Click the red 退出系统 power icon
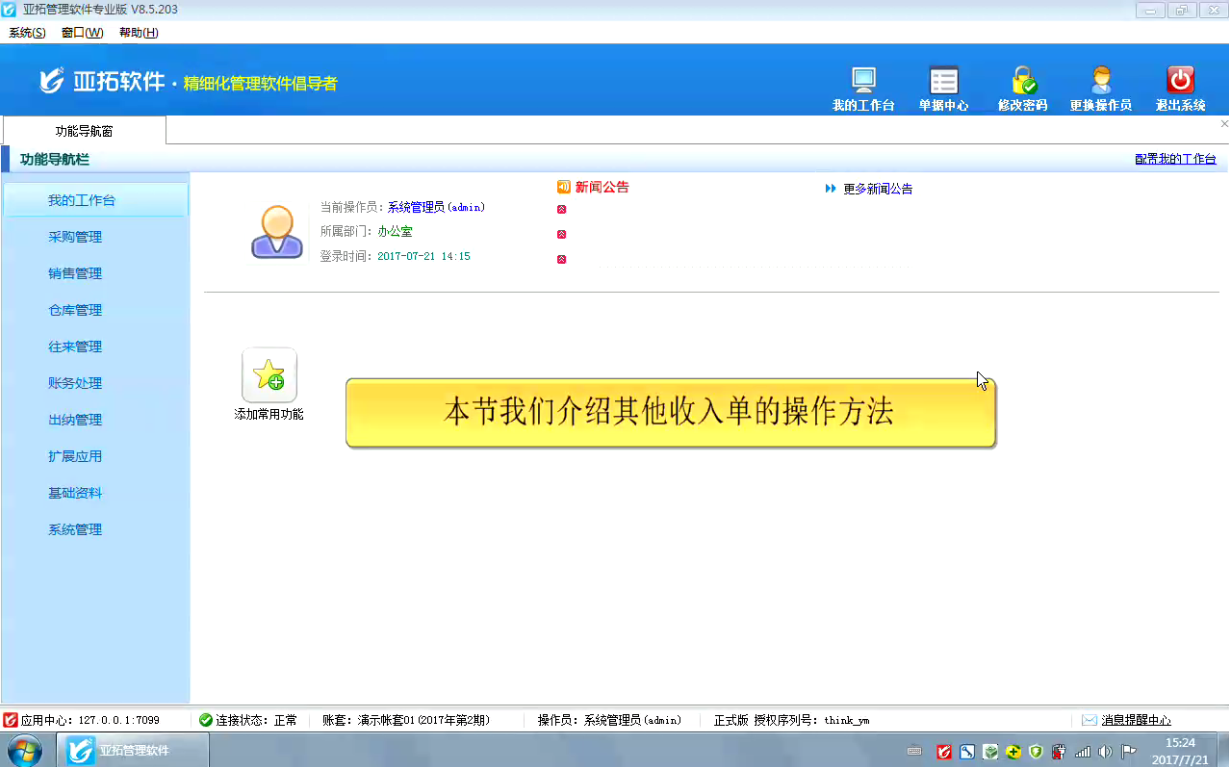The height and width of the screenshot is (767, 1229). [x=1180, y=82]
